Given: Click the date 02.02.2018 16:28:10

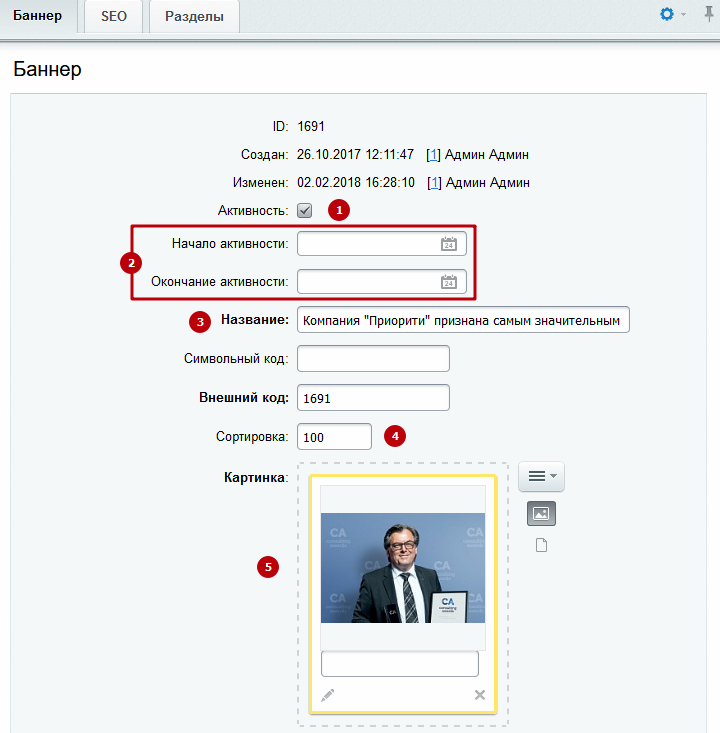Looking at the screenshot, I should coord(356,183).
